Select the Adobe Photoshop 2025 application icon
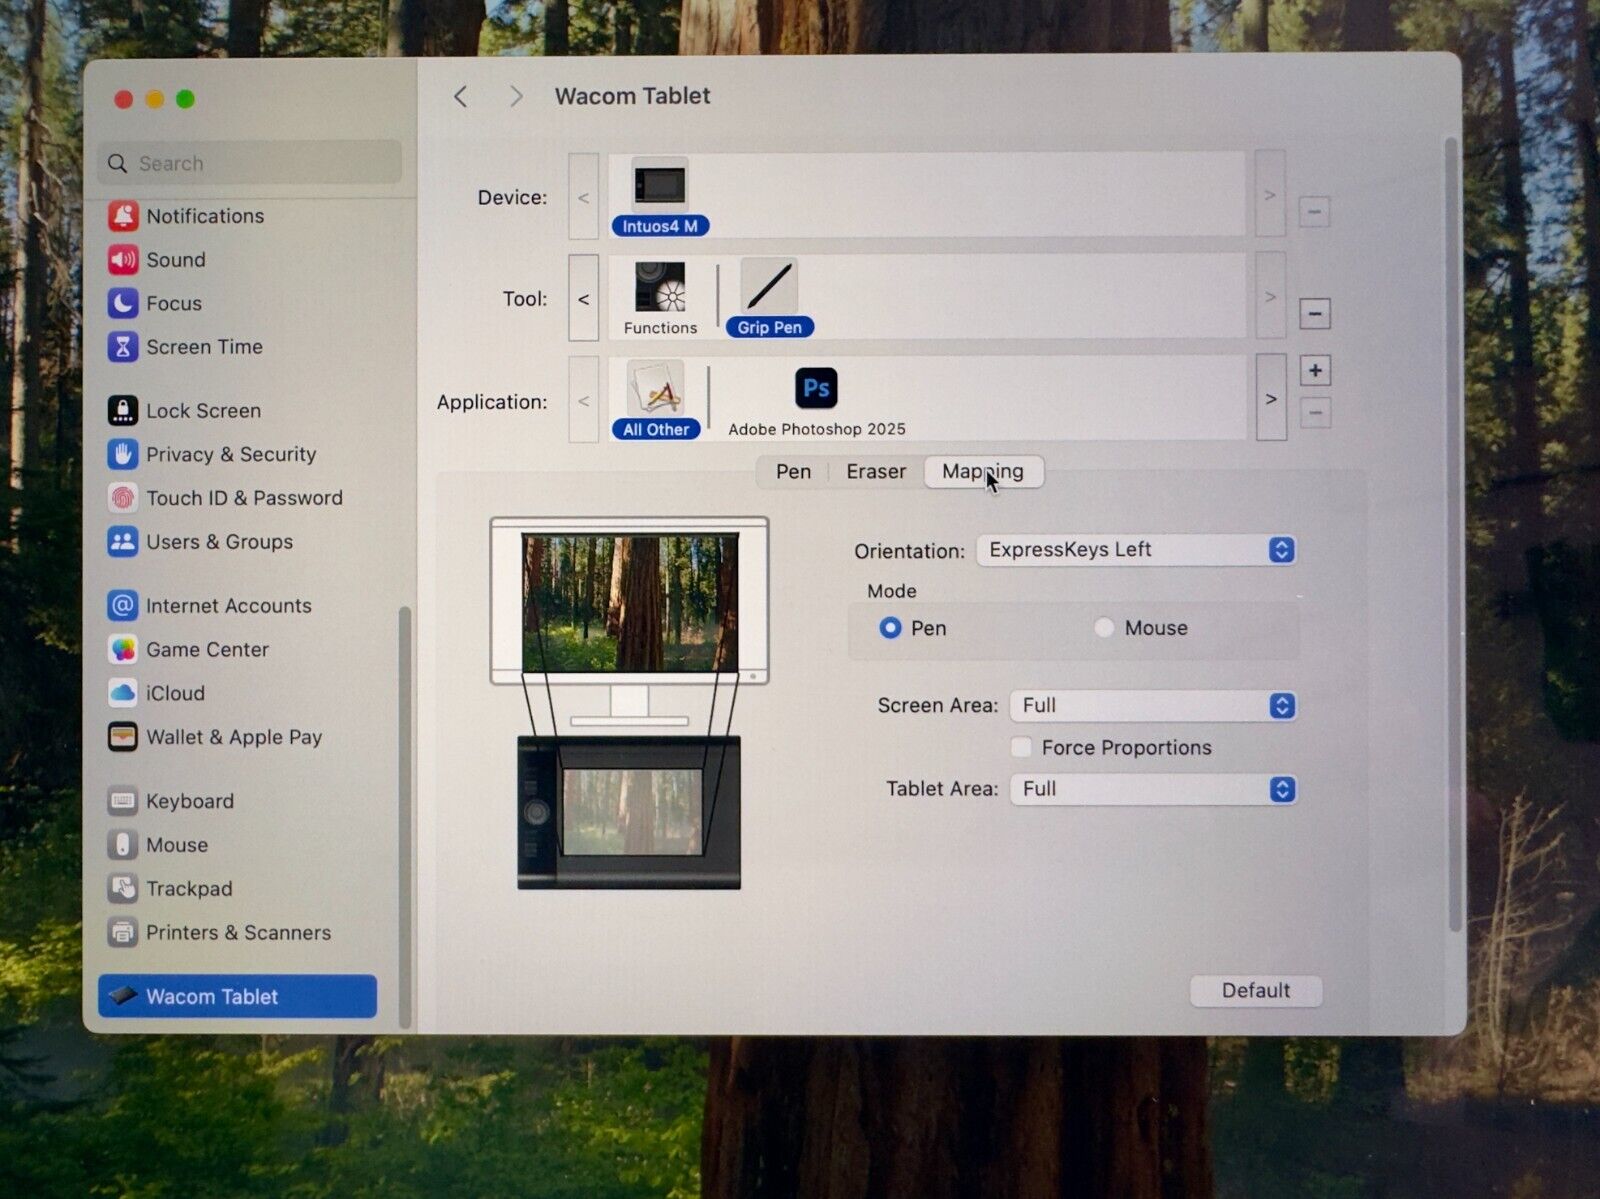This screenshot has height=1199, width=1600. pos(816,388)
